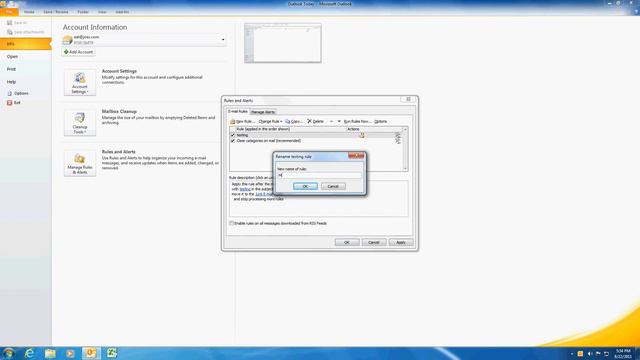Open the Windows Start menu
This screenshot has width=640, height=360.
coord(8,353)
